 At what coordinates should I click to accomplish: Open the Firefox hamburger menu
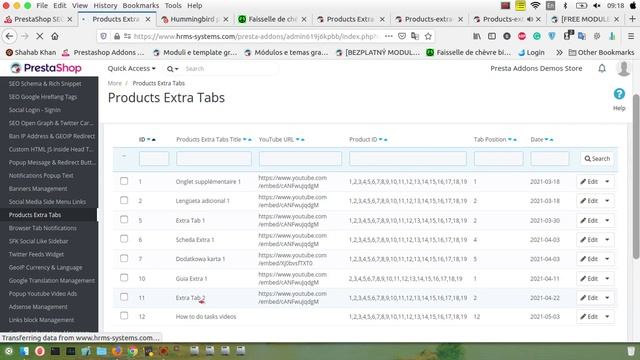(x=631, y=36)
